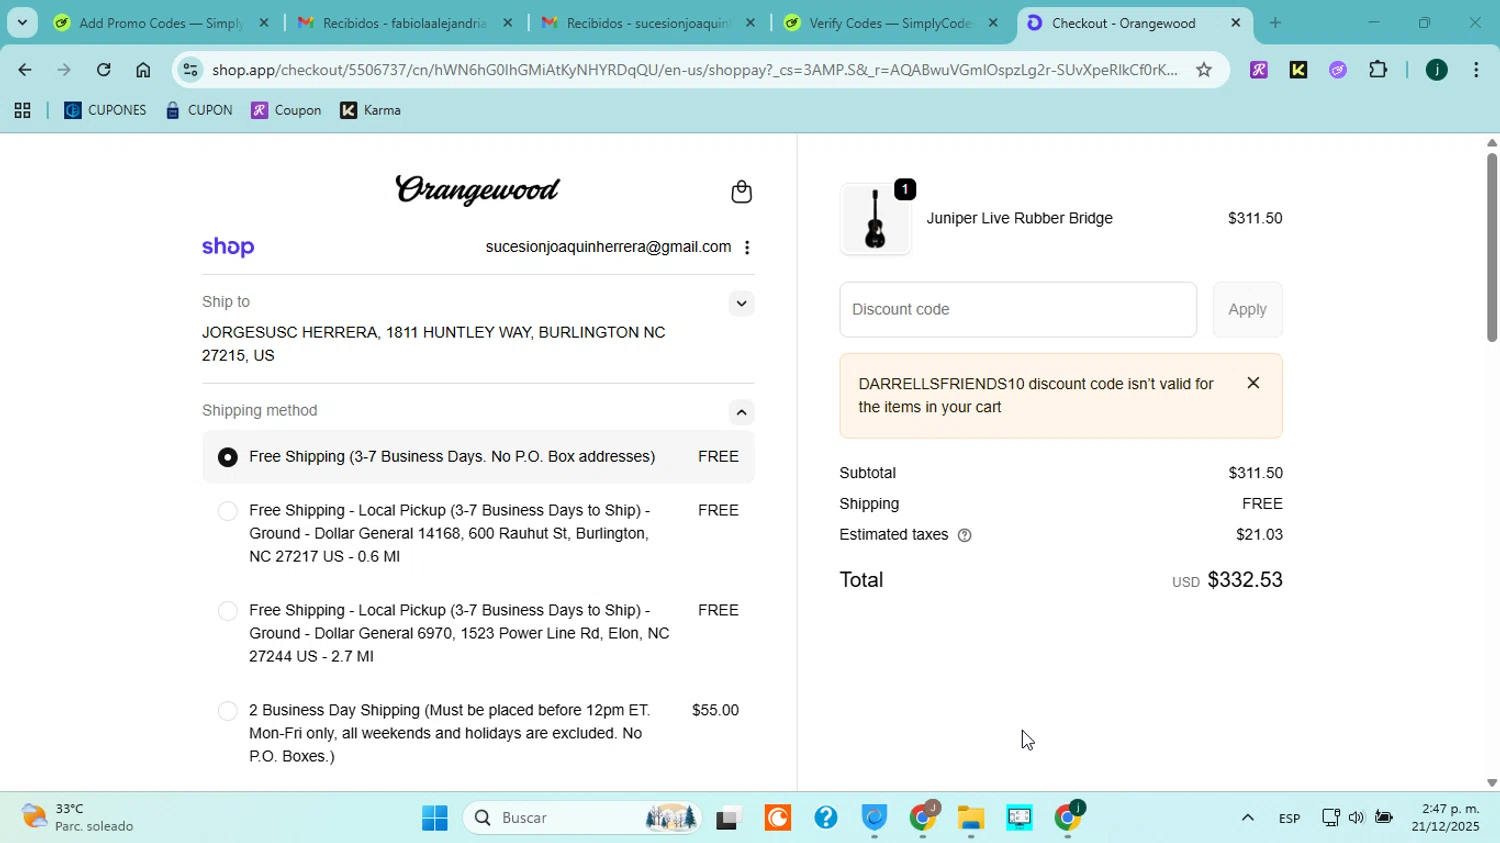
Task: Click the Total $332.53 amount
Action: (x=1245, y=580)
